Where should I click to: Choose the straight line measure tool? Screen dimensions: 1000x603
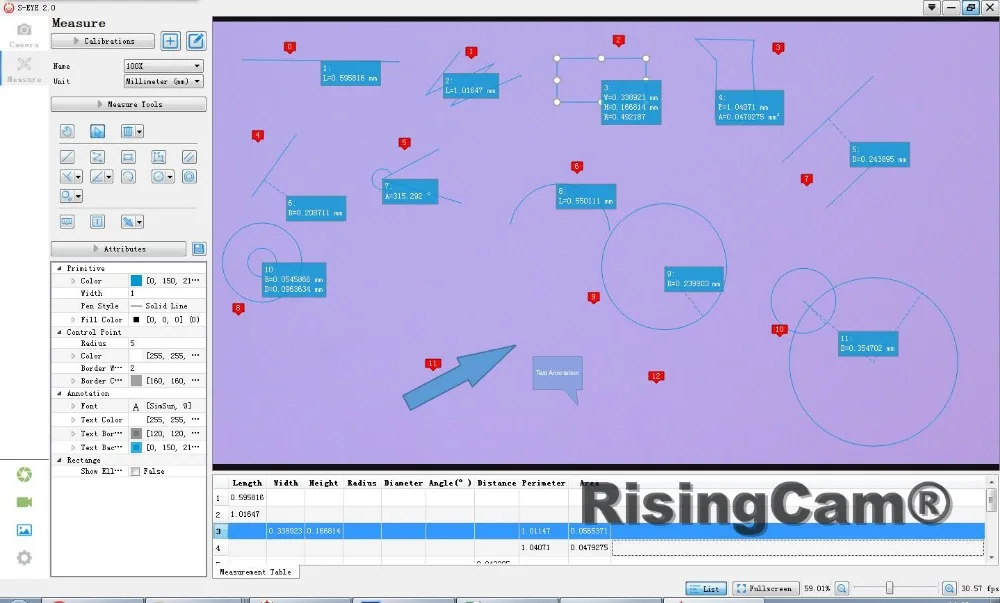pos(67,157)
